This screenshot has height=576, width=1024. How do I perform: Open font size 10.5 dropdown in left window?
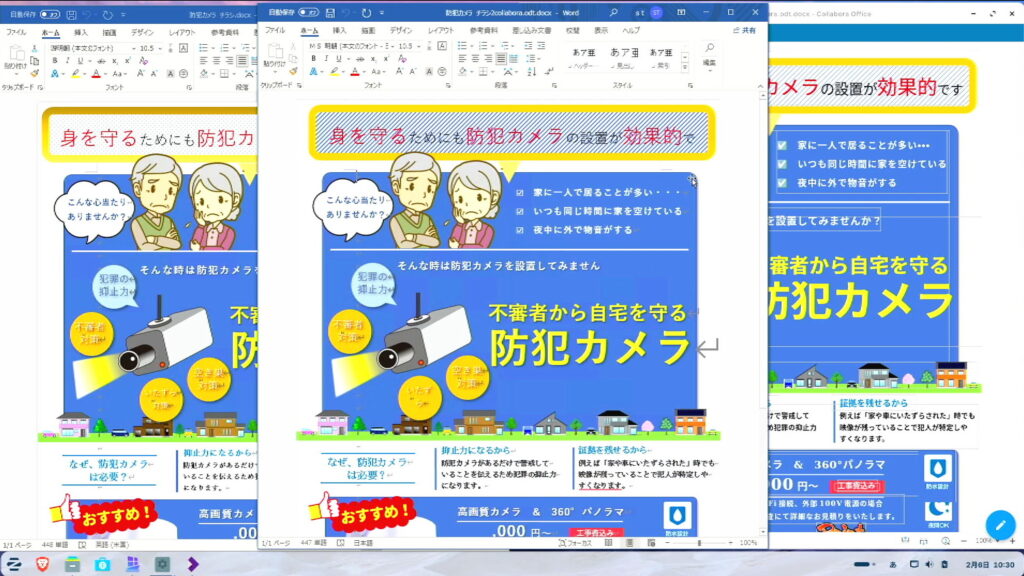(x=161, y=48)
